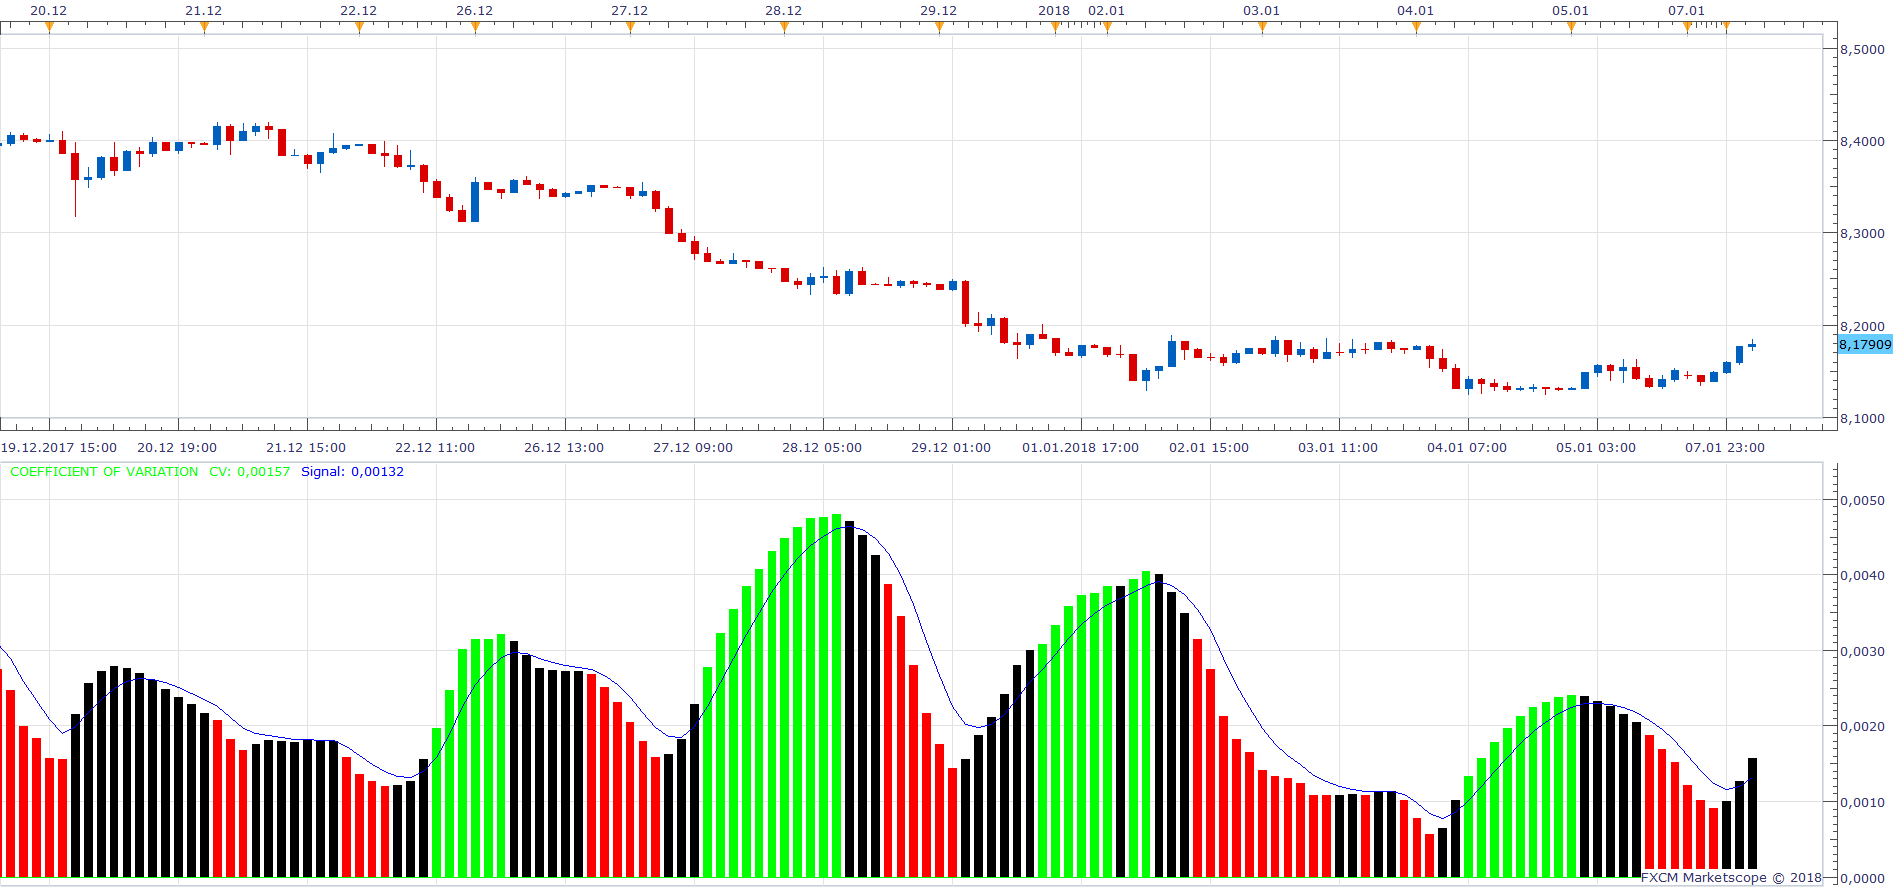Click the orange day marker under 02.01
This screenshot has width=1903, height=887.
(1107, 27)
